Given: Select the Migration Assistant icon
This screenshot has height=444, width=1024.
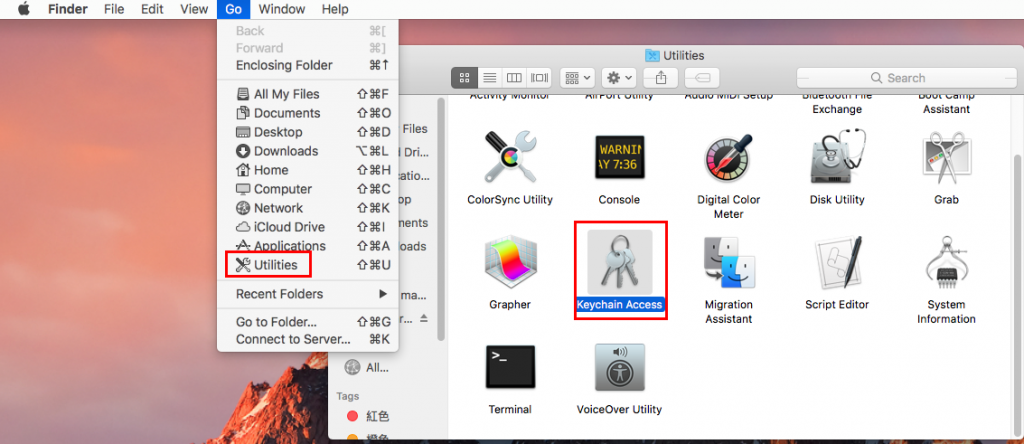Looking at the screenshot, I should click(x=728, y=262).
